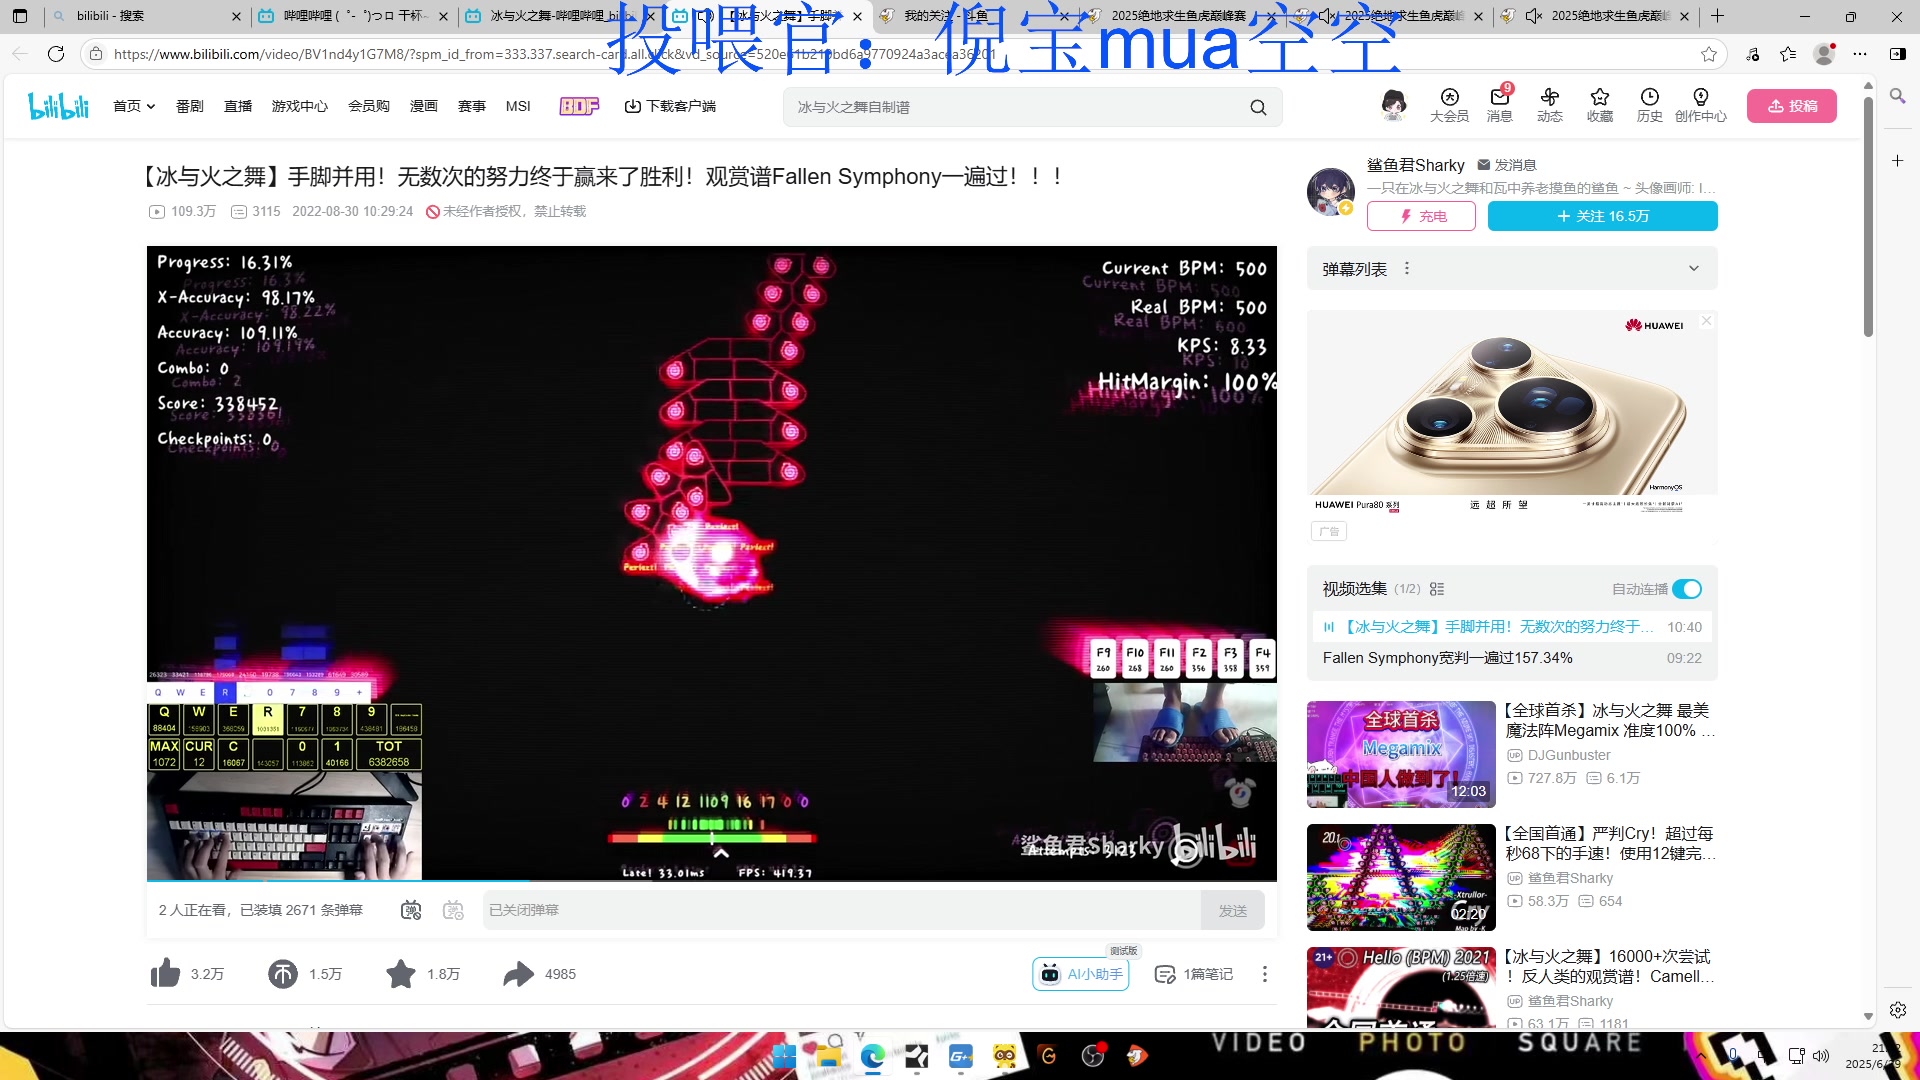The image size is (1920, 1080).
Task: Open the 番剧 menu item
Action: coord(190,106)
